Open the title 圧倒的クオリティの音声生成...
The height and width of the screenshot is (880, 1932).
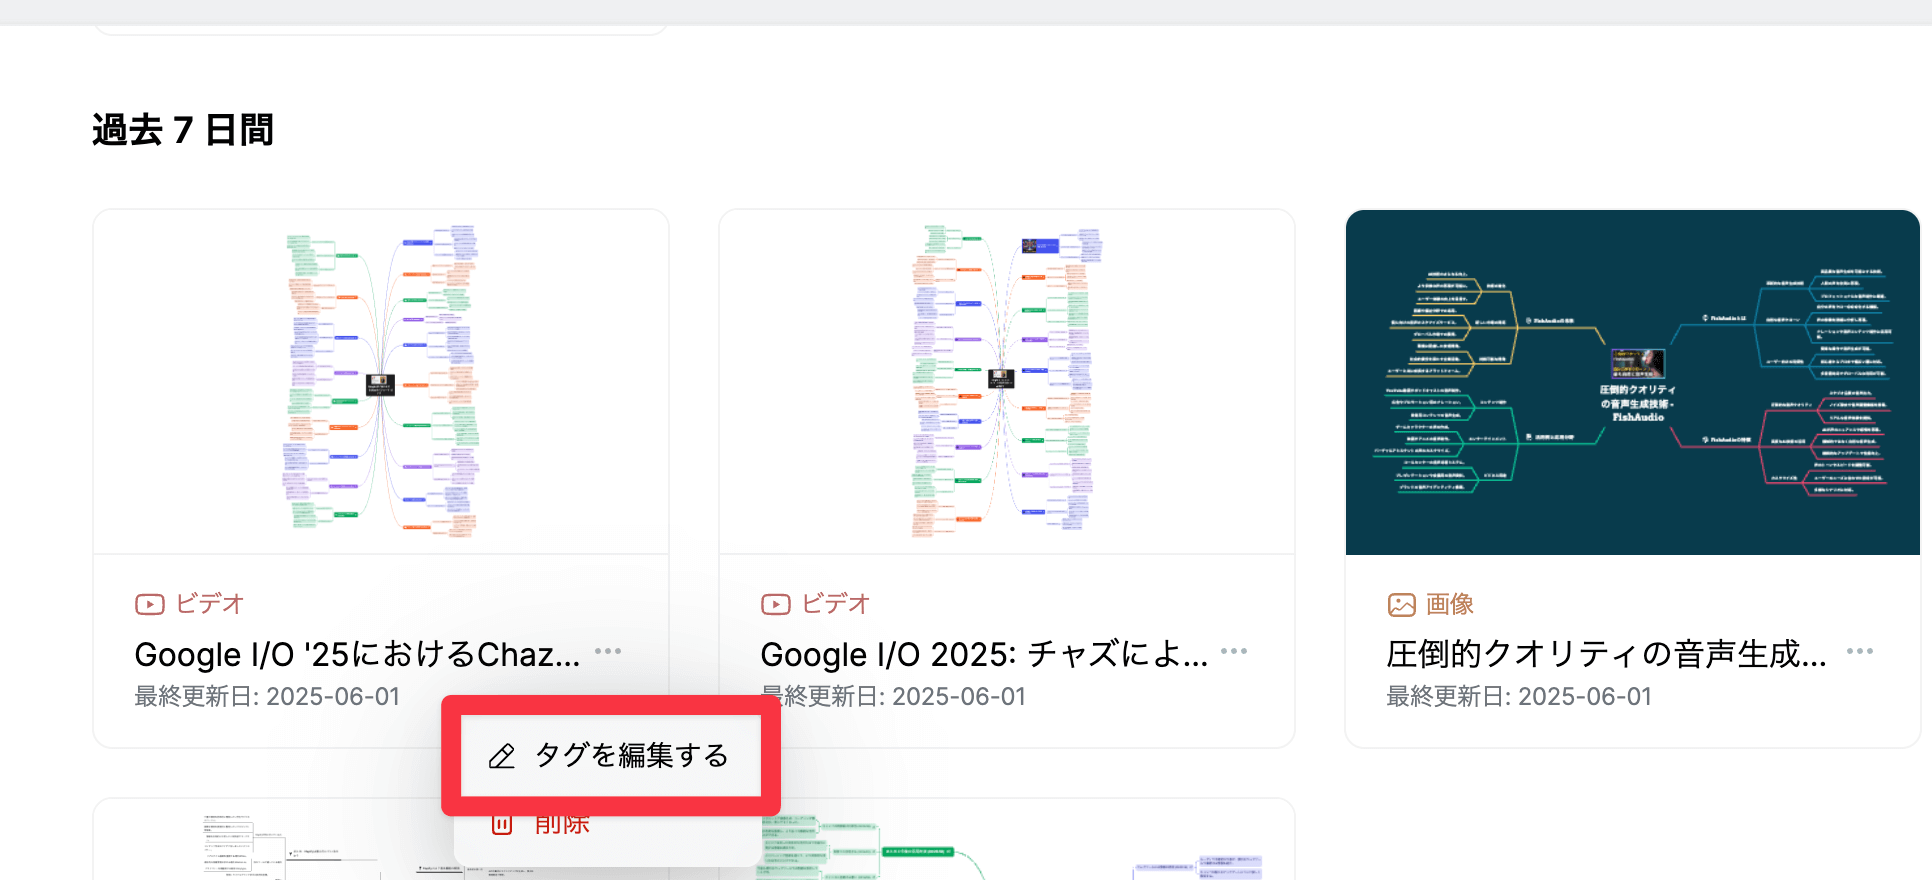pos(1606,654)
